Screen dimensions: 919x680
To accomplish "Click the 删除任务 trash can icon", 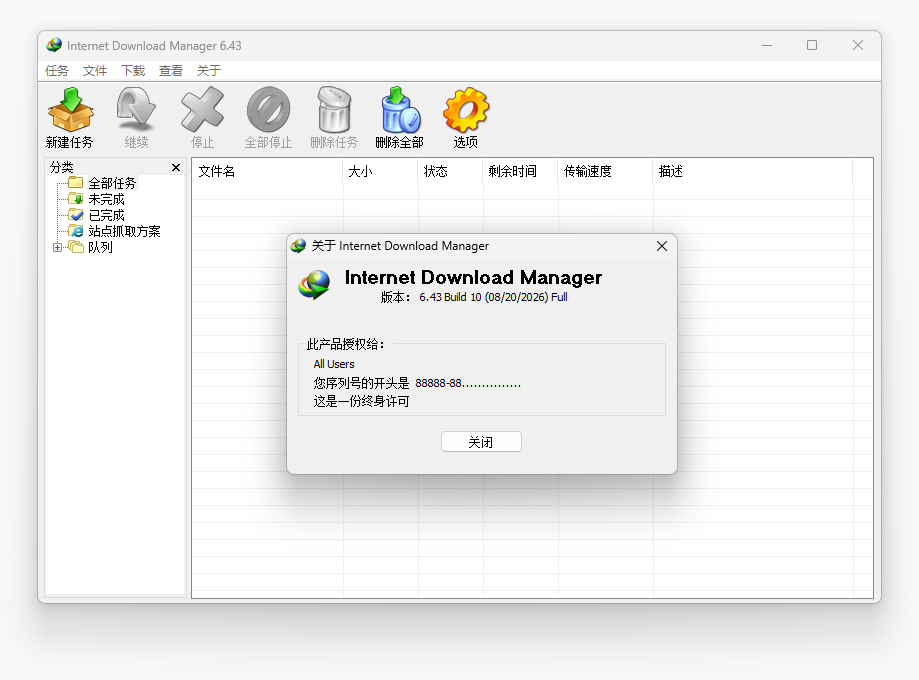I will tap(334, 110).
